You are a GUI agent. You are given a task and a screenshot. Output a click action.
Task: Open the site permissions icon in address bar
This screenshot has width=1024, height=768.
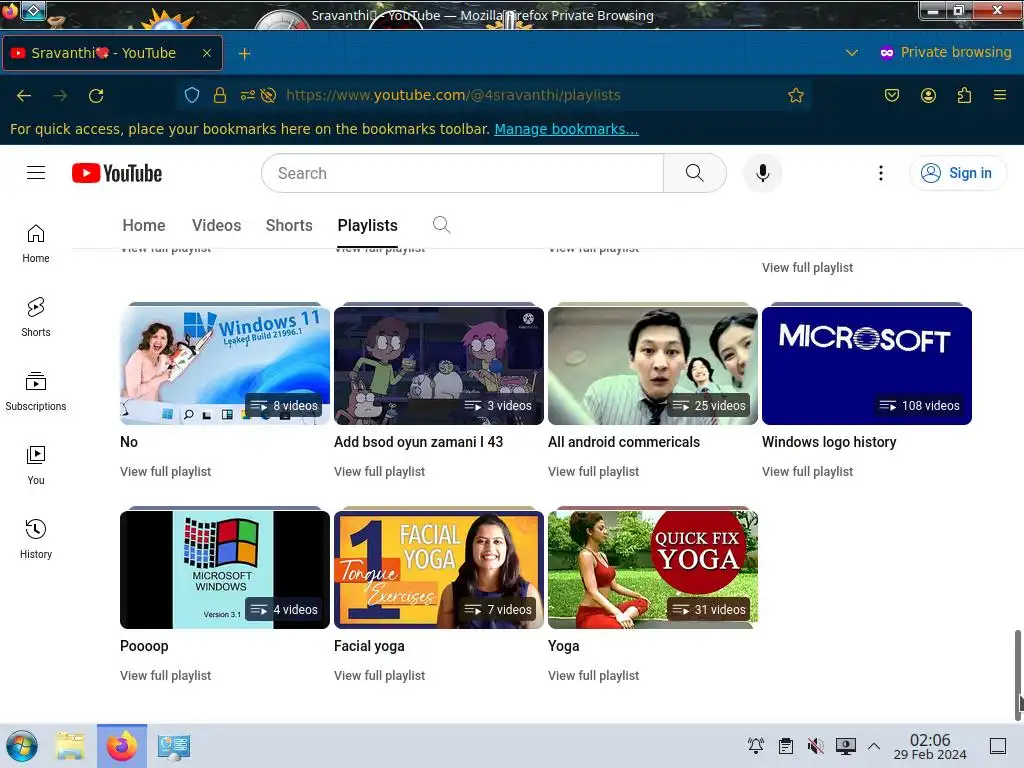[248, 95]
